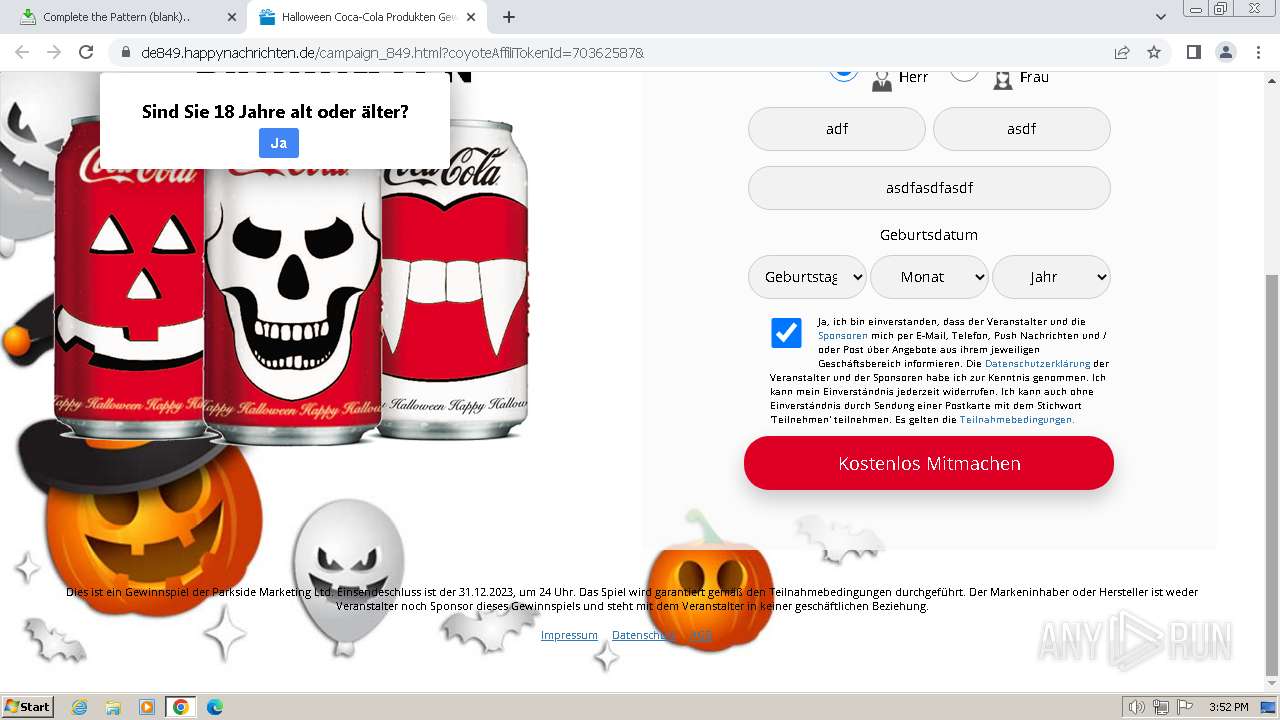Open the tab search chevron
This screenshot has width=1280, height=720.
coord(1160,17)
